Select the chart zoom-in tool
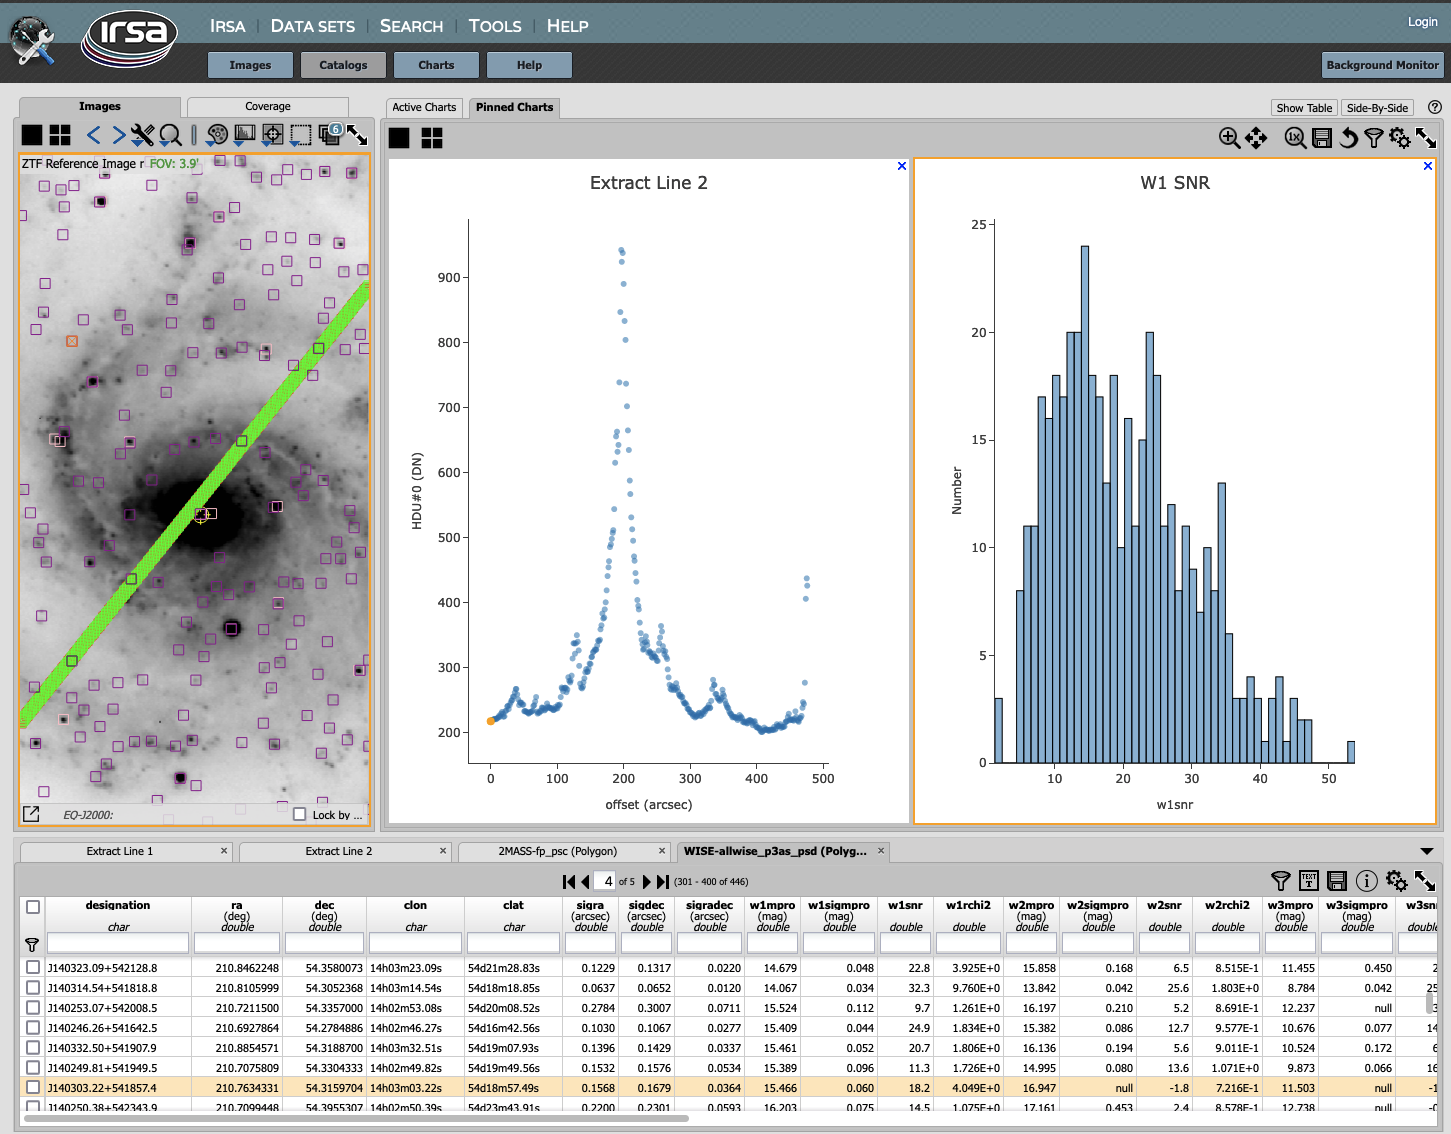Image resolution: width=1451 pixels, height=1134 pixels. (x=1229, y=138)
